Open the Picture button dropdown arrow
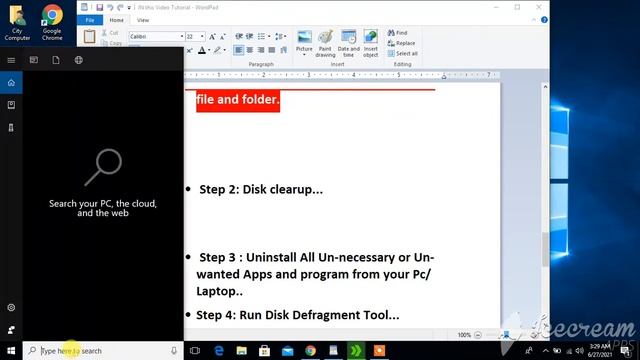The image size is (640, 360). coord(304,55)
